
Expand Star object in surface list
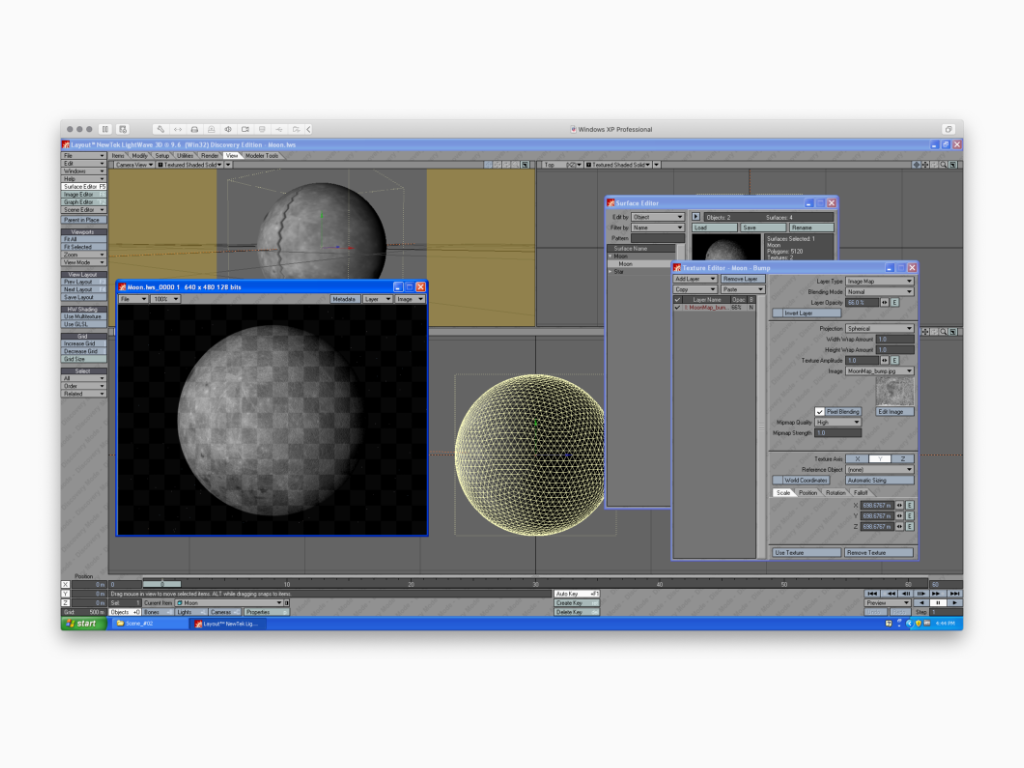(611, 272)
